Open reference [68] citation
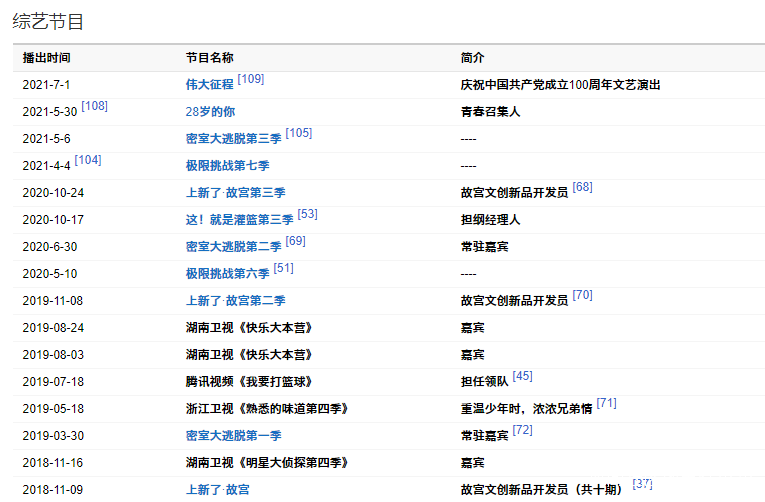Image resolution: width=765 pixels, height=502 pixels. click(x=583, y=187)
